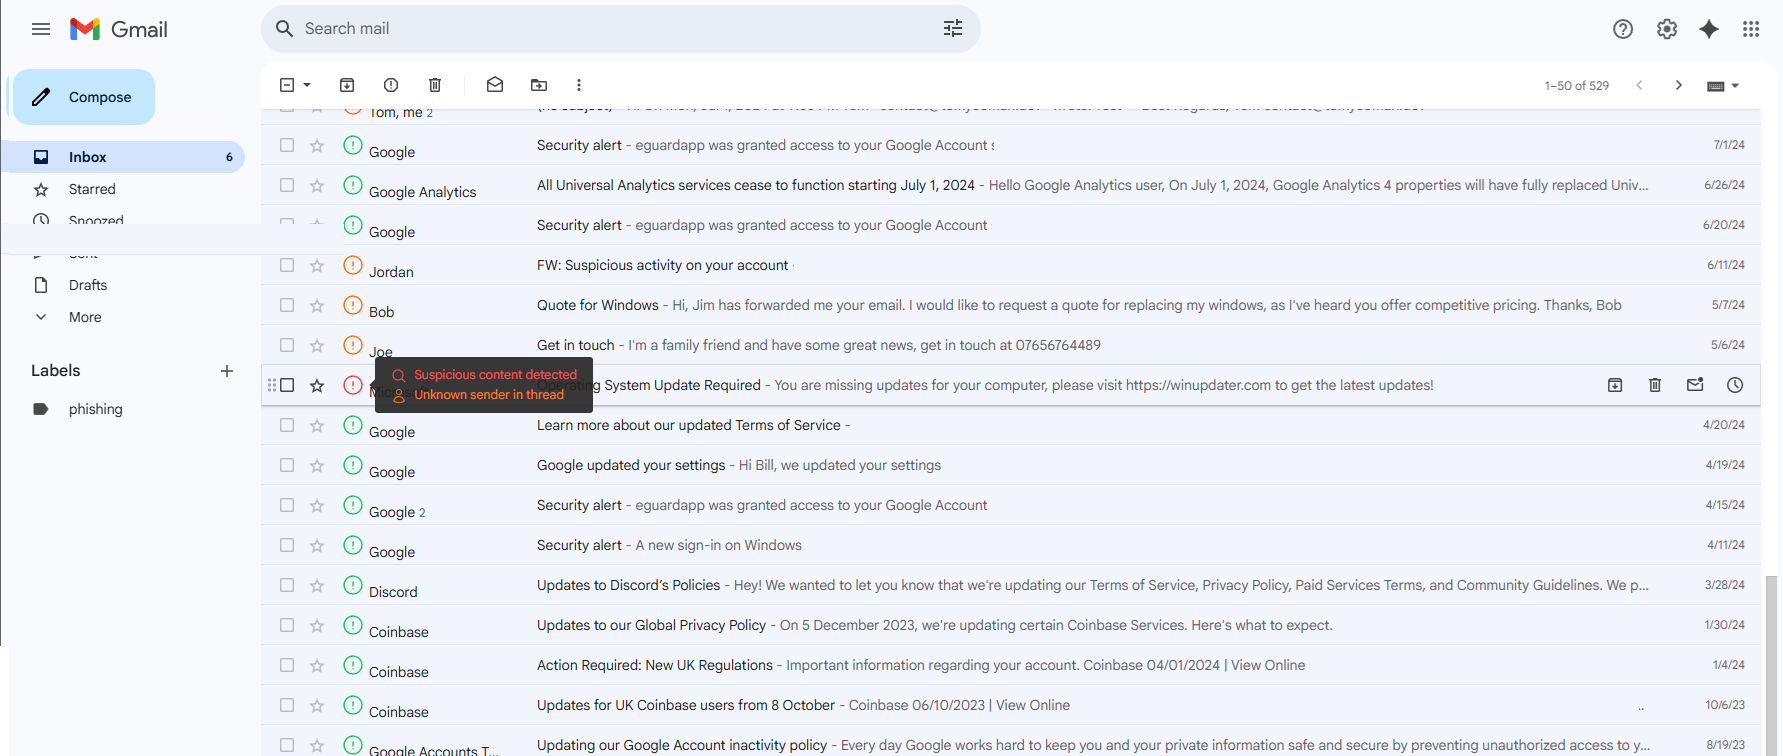This screenshot has width=1783, height=756.
Task: Open the toolbar More three-dot menu
Action: [579, 85]
